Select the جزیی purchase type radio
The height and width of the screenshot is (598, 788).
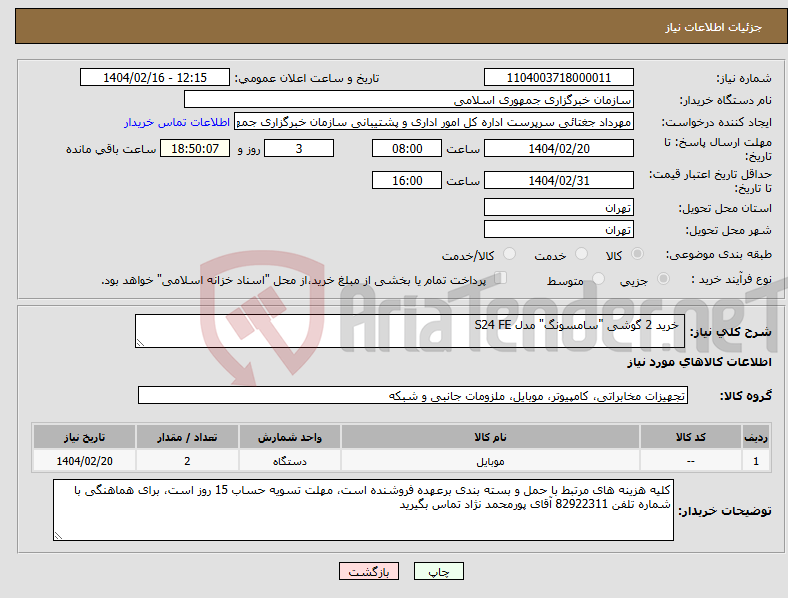click(663, 278)
